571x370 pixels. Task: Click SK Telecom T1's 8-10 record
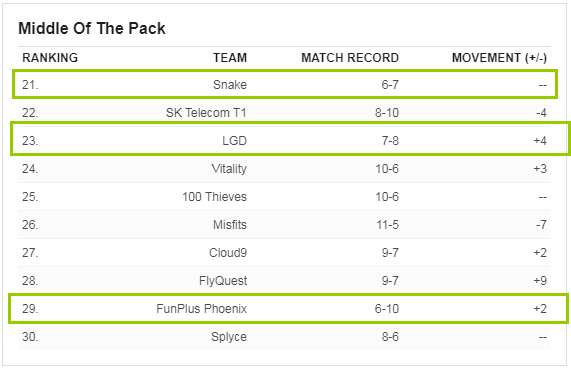387,113
